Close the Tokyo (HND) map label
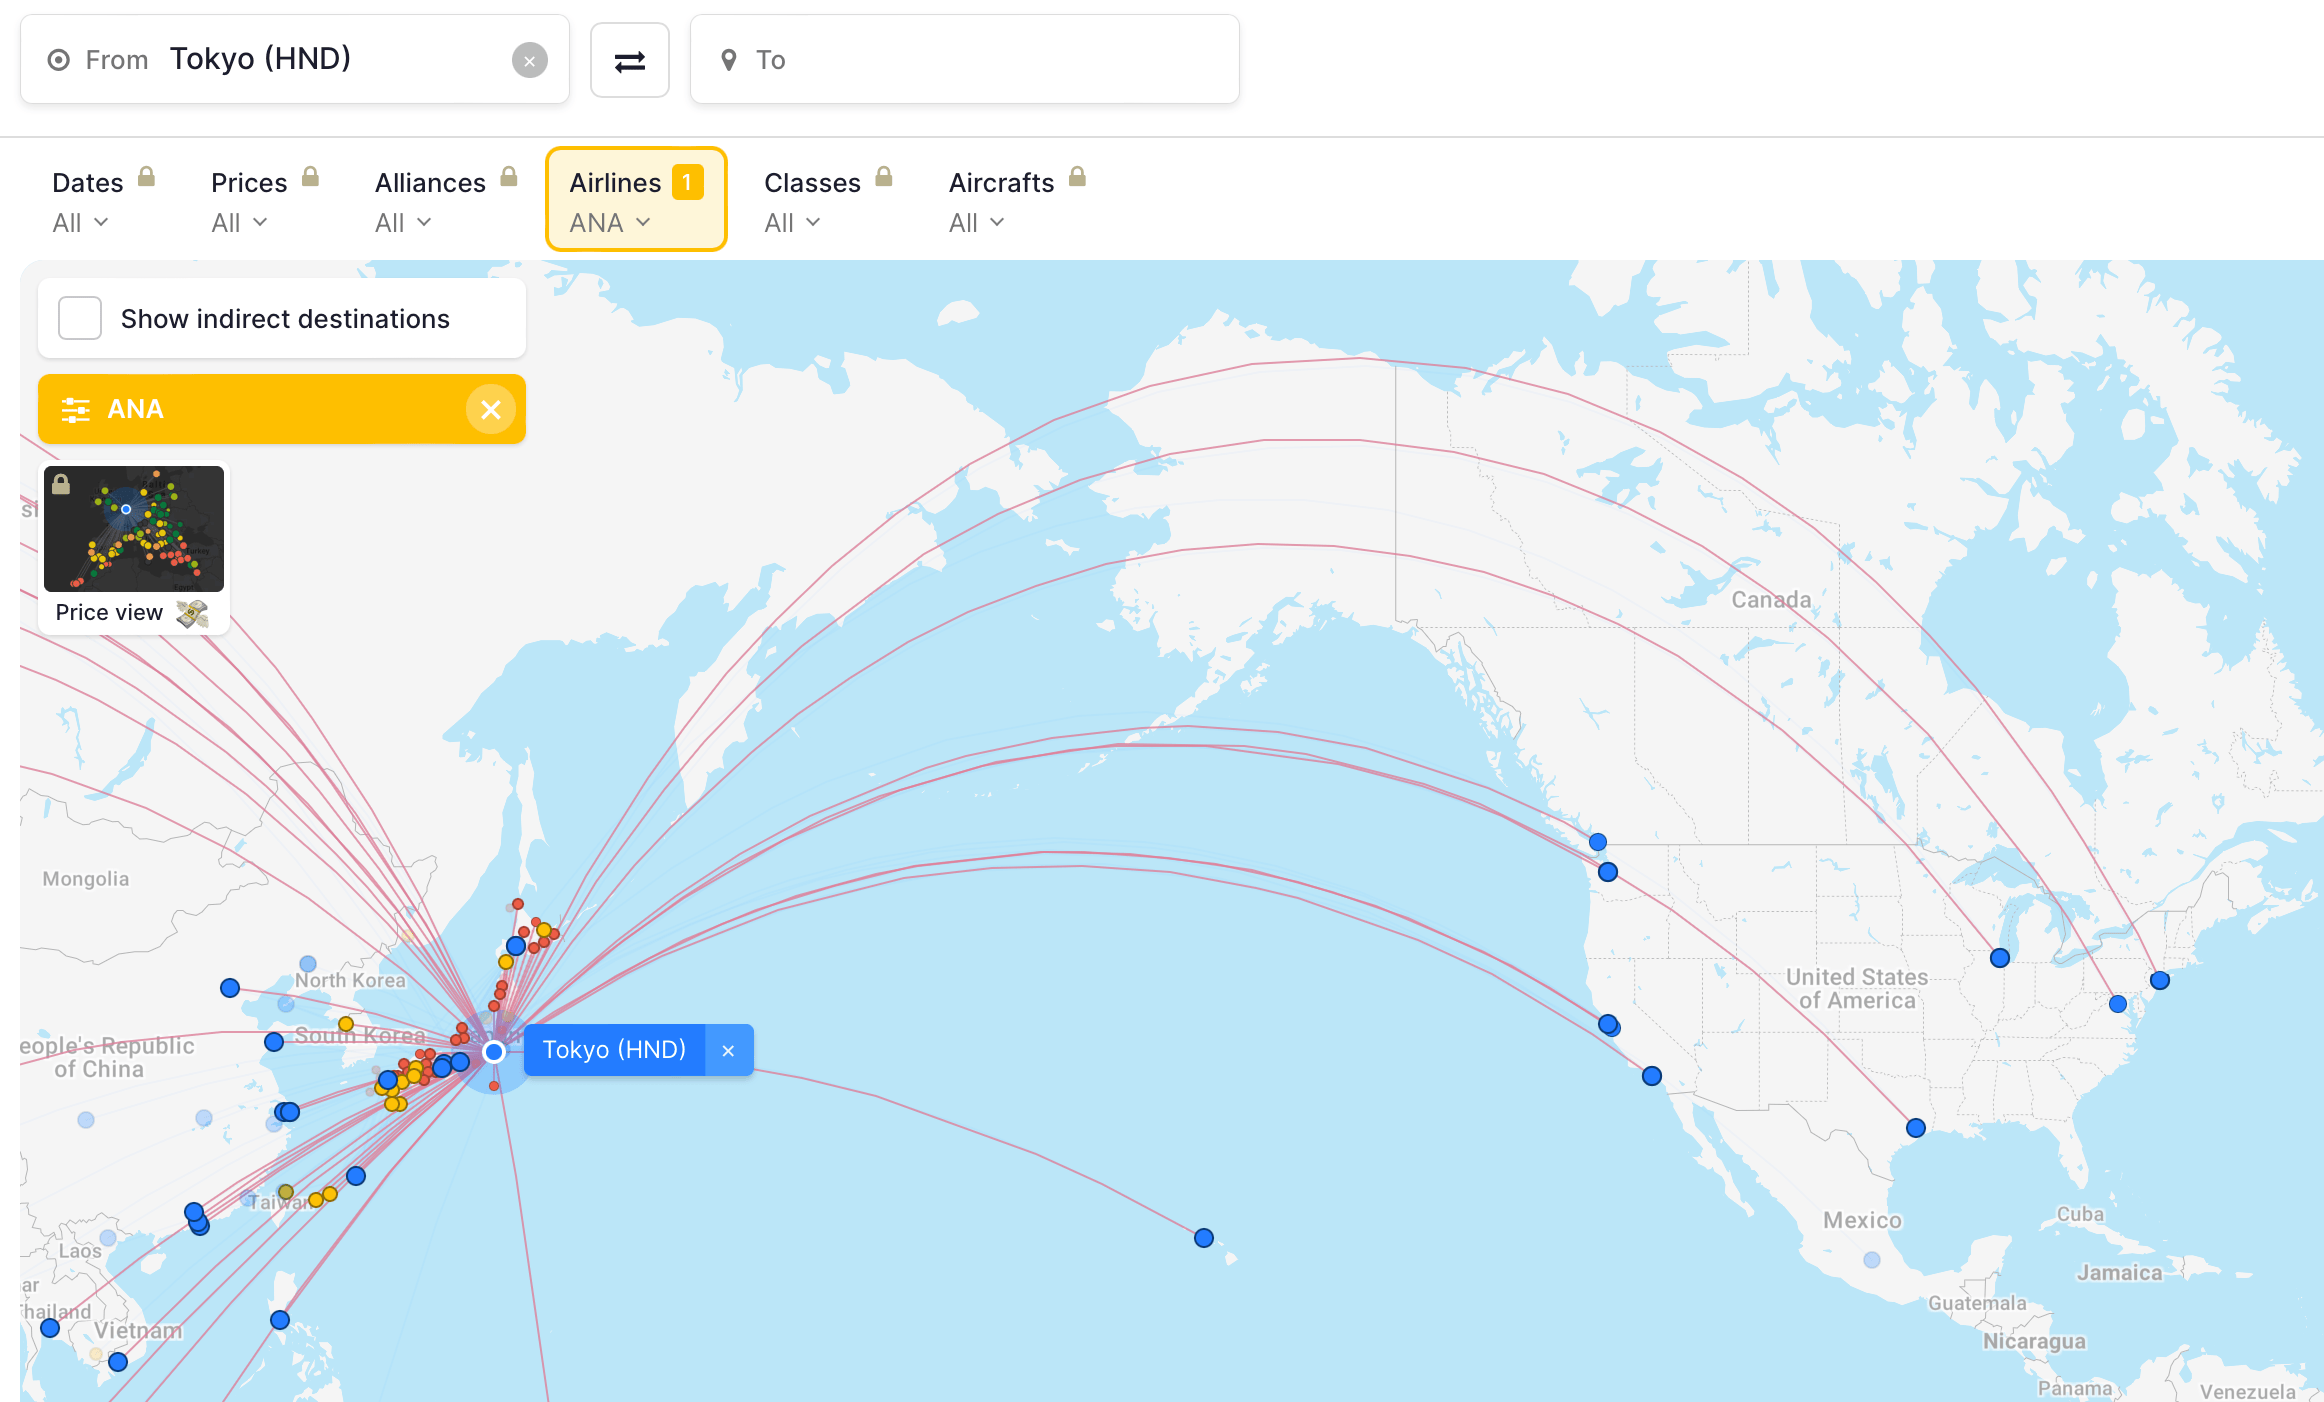 tap(728, 1050)
